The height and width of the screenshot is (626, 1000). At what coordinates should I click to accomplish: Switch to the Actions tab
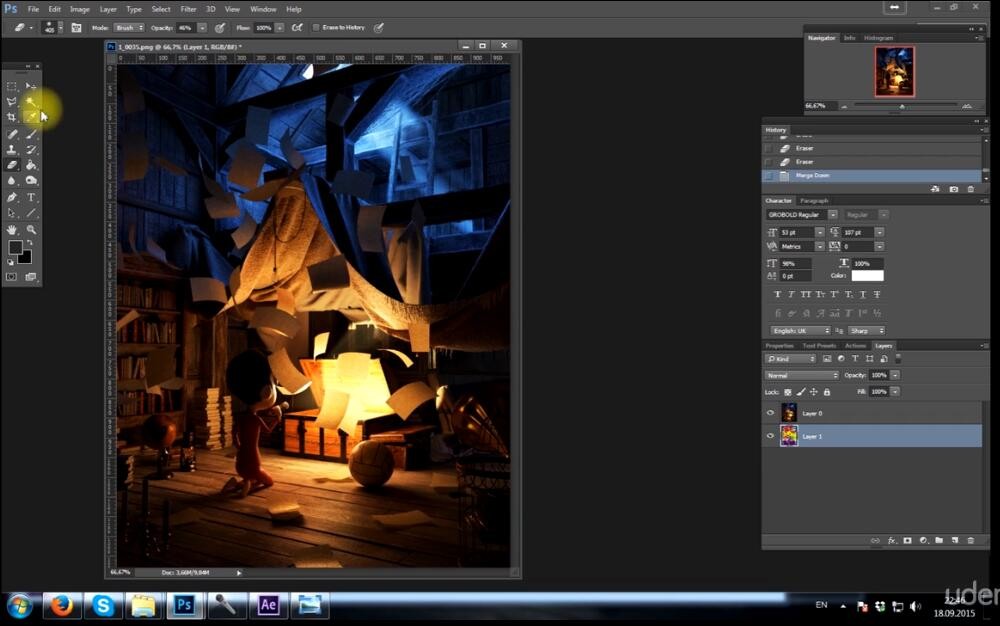(x=855, y=346)
